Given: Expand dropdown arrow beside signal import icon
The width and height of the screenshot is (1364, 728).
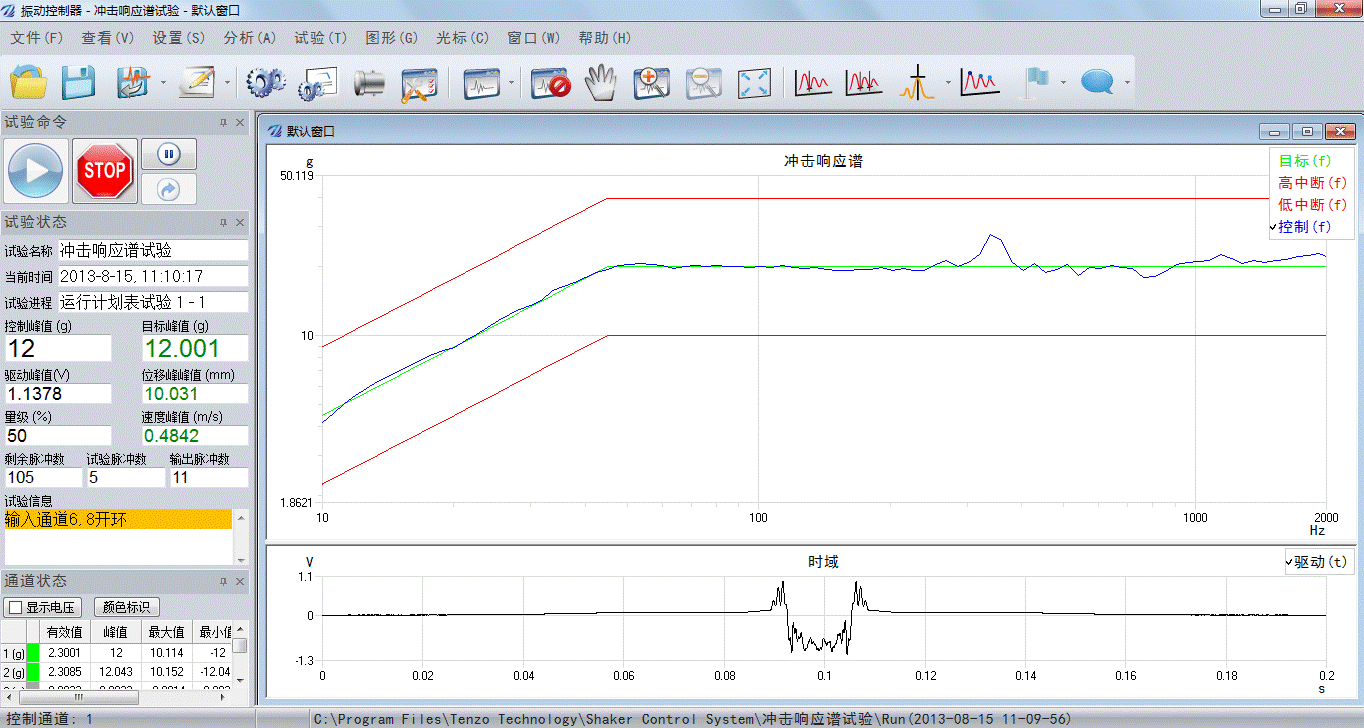Looking at the screenshot, I should [x=163, y=83].
